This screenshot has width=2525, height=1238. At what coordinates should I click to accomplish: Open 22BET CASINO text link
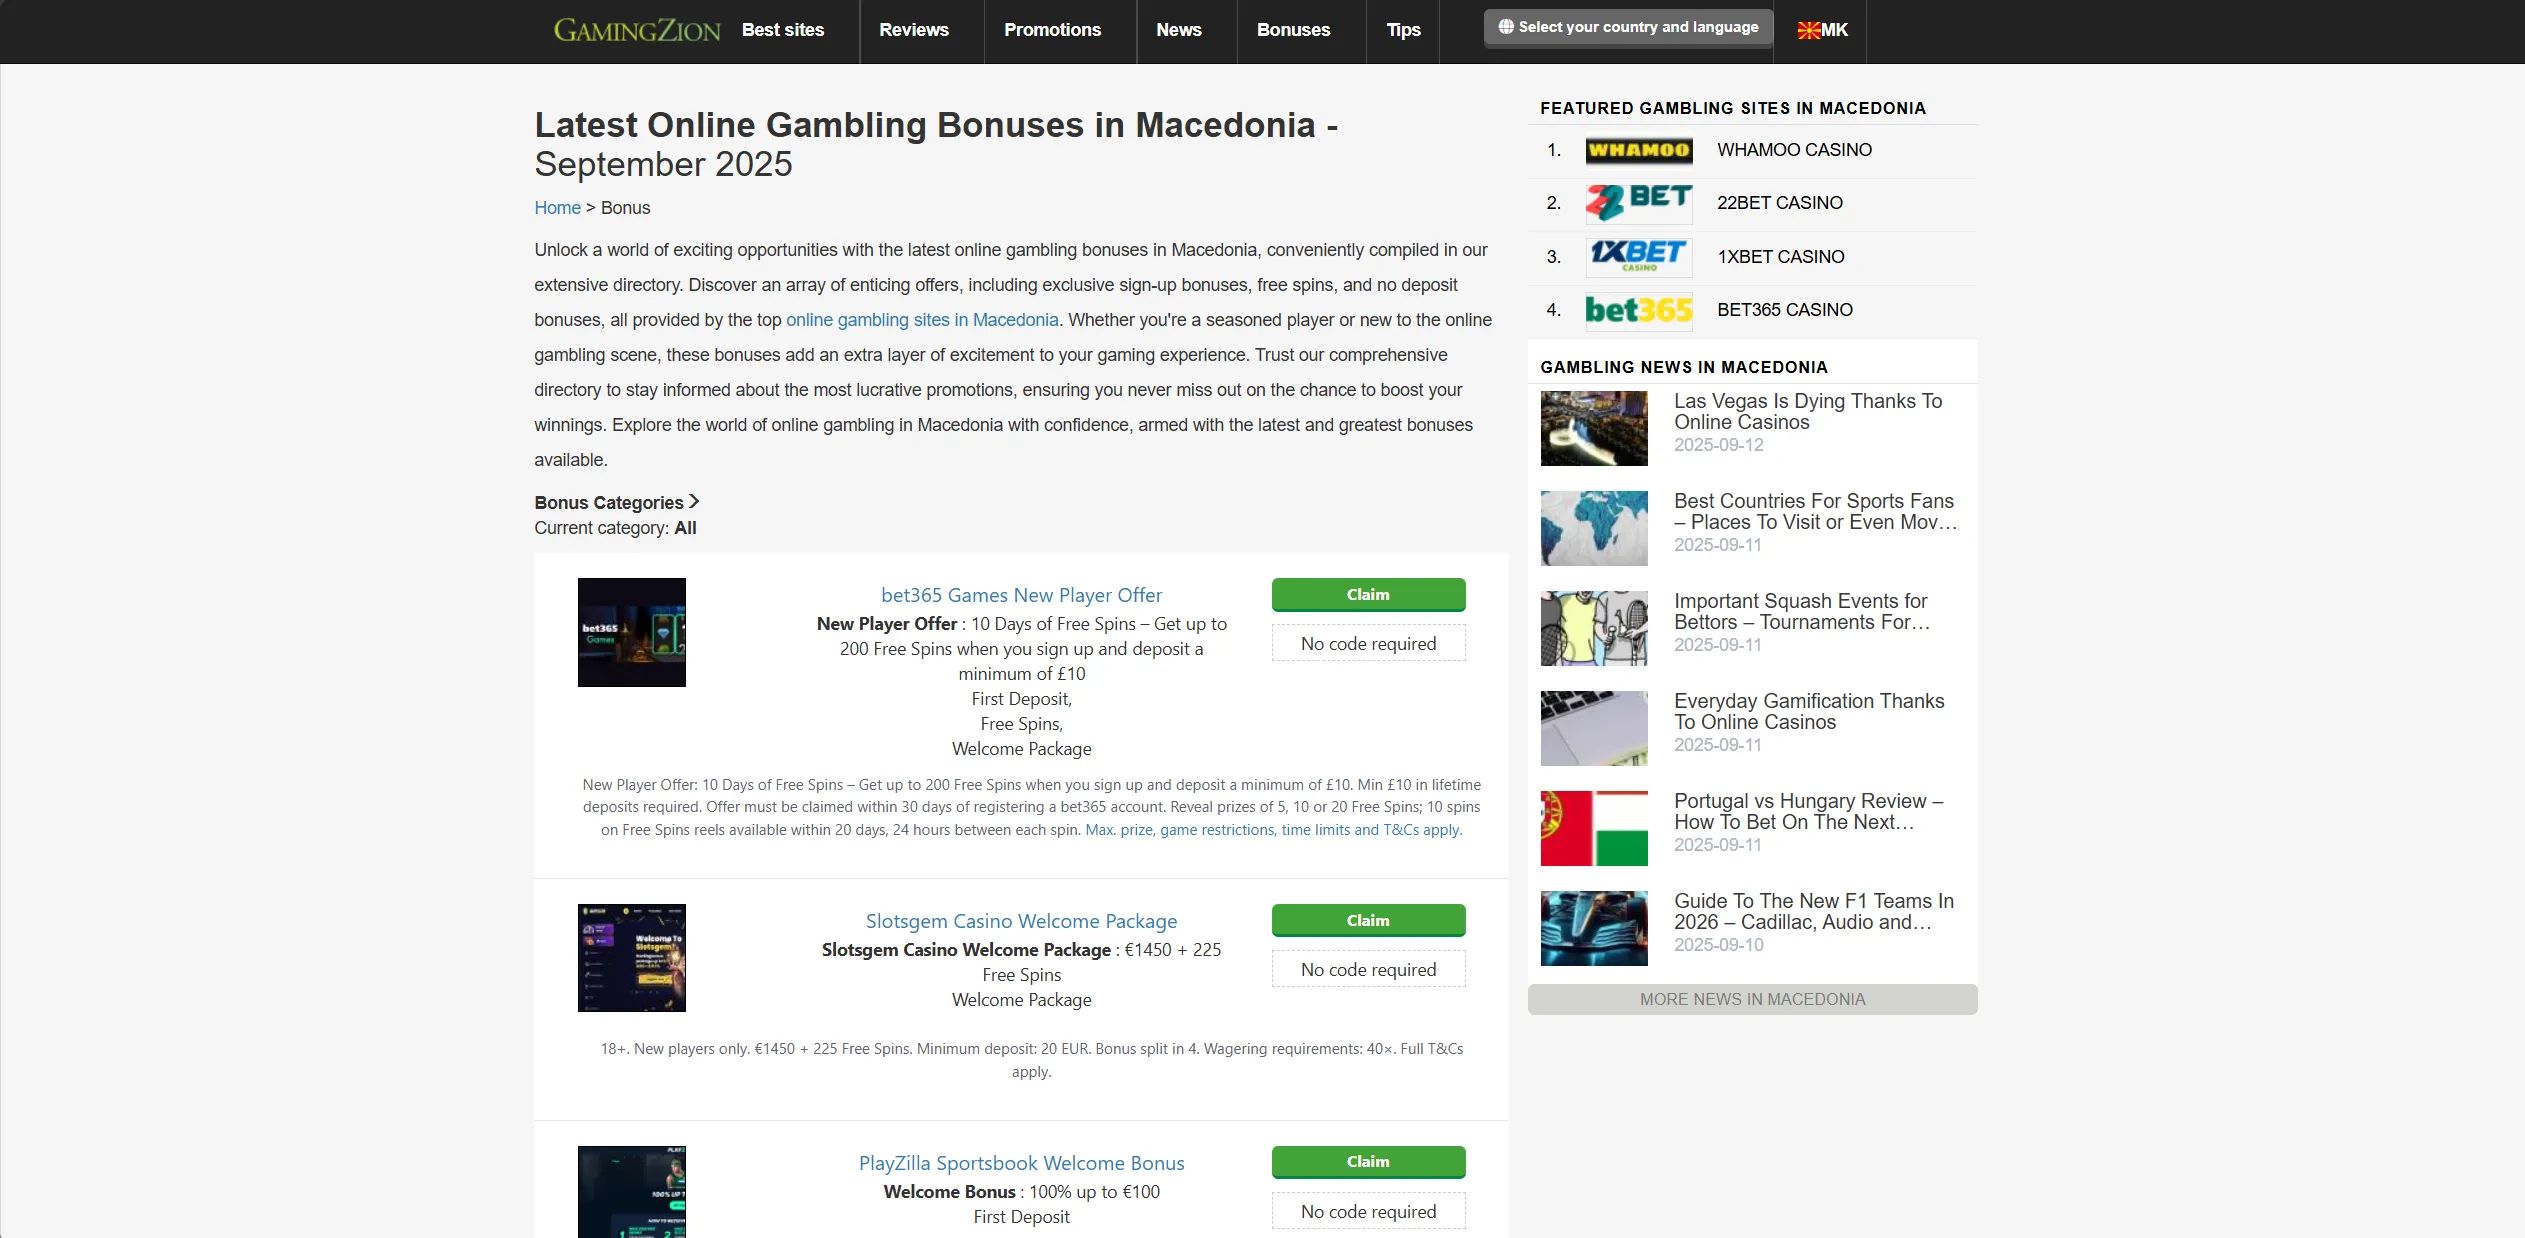tap(1779, 203)
